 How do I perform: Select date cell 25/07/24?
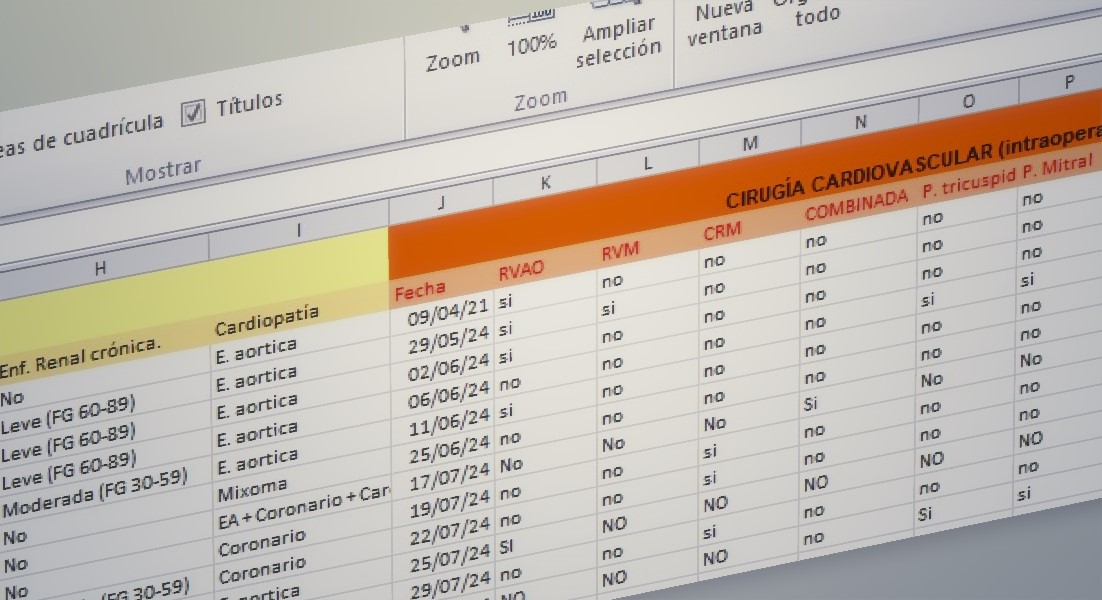coord(448,557)
